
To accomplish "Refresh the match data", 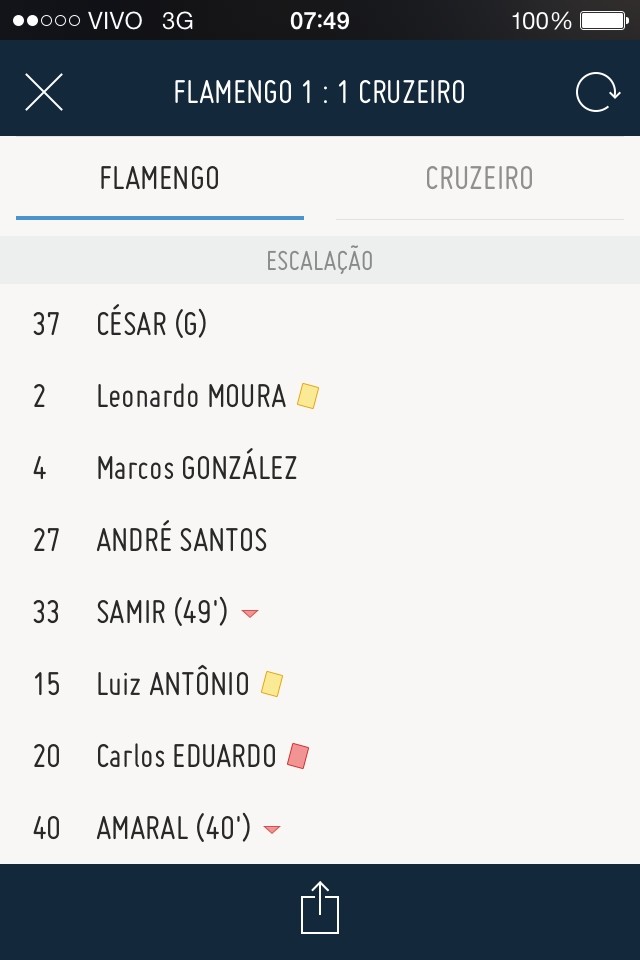I will 597,92.
